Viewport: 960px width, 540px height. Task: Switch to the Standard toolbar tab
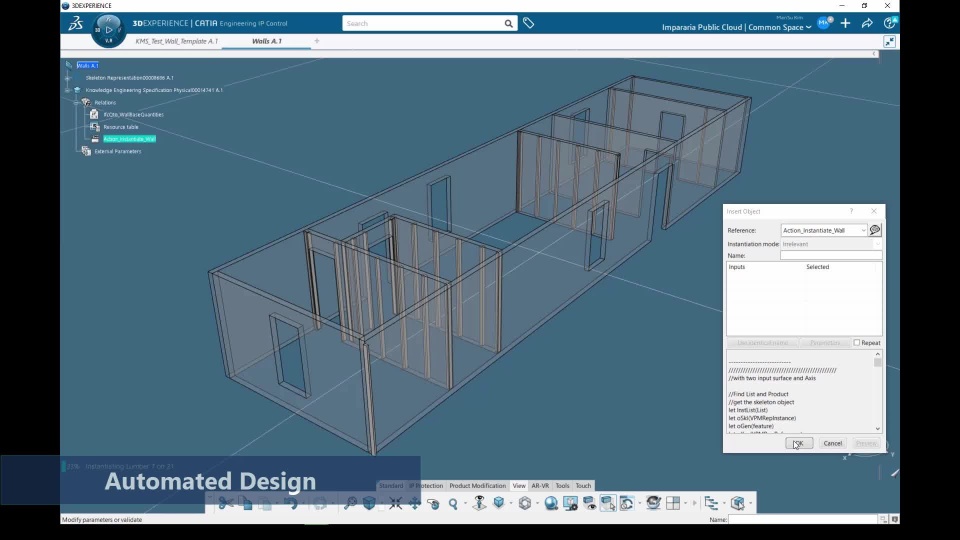click(391, 486)
